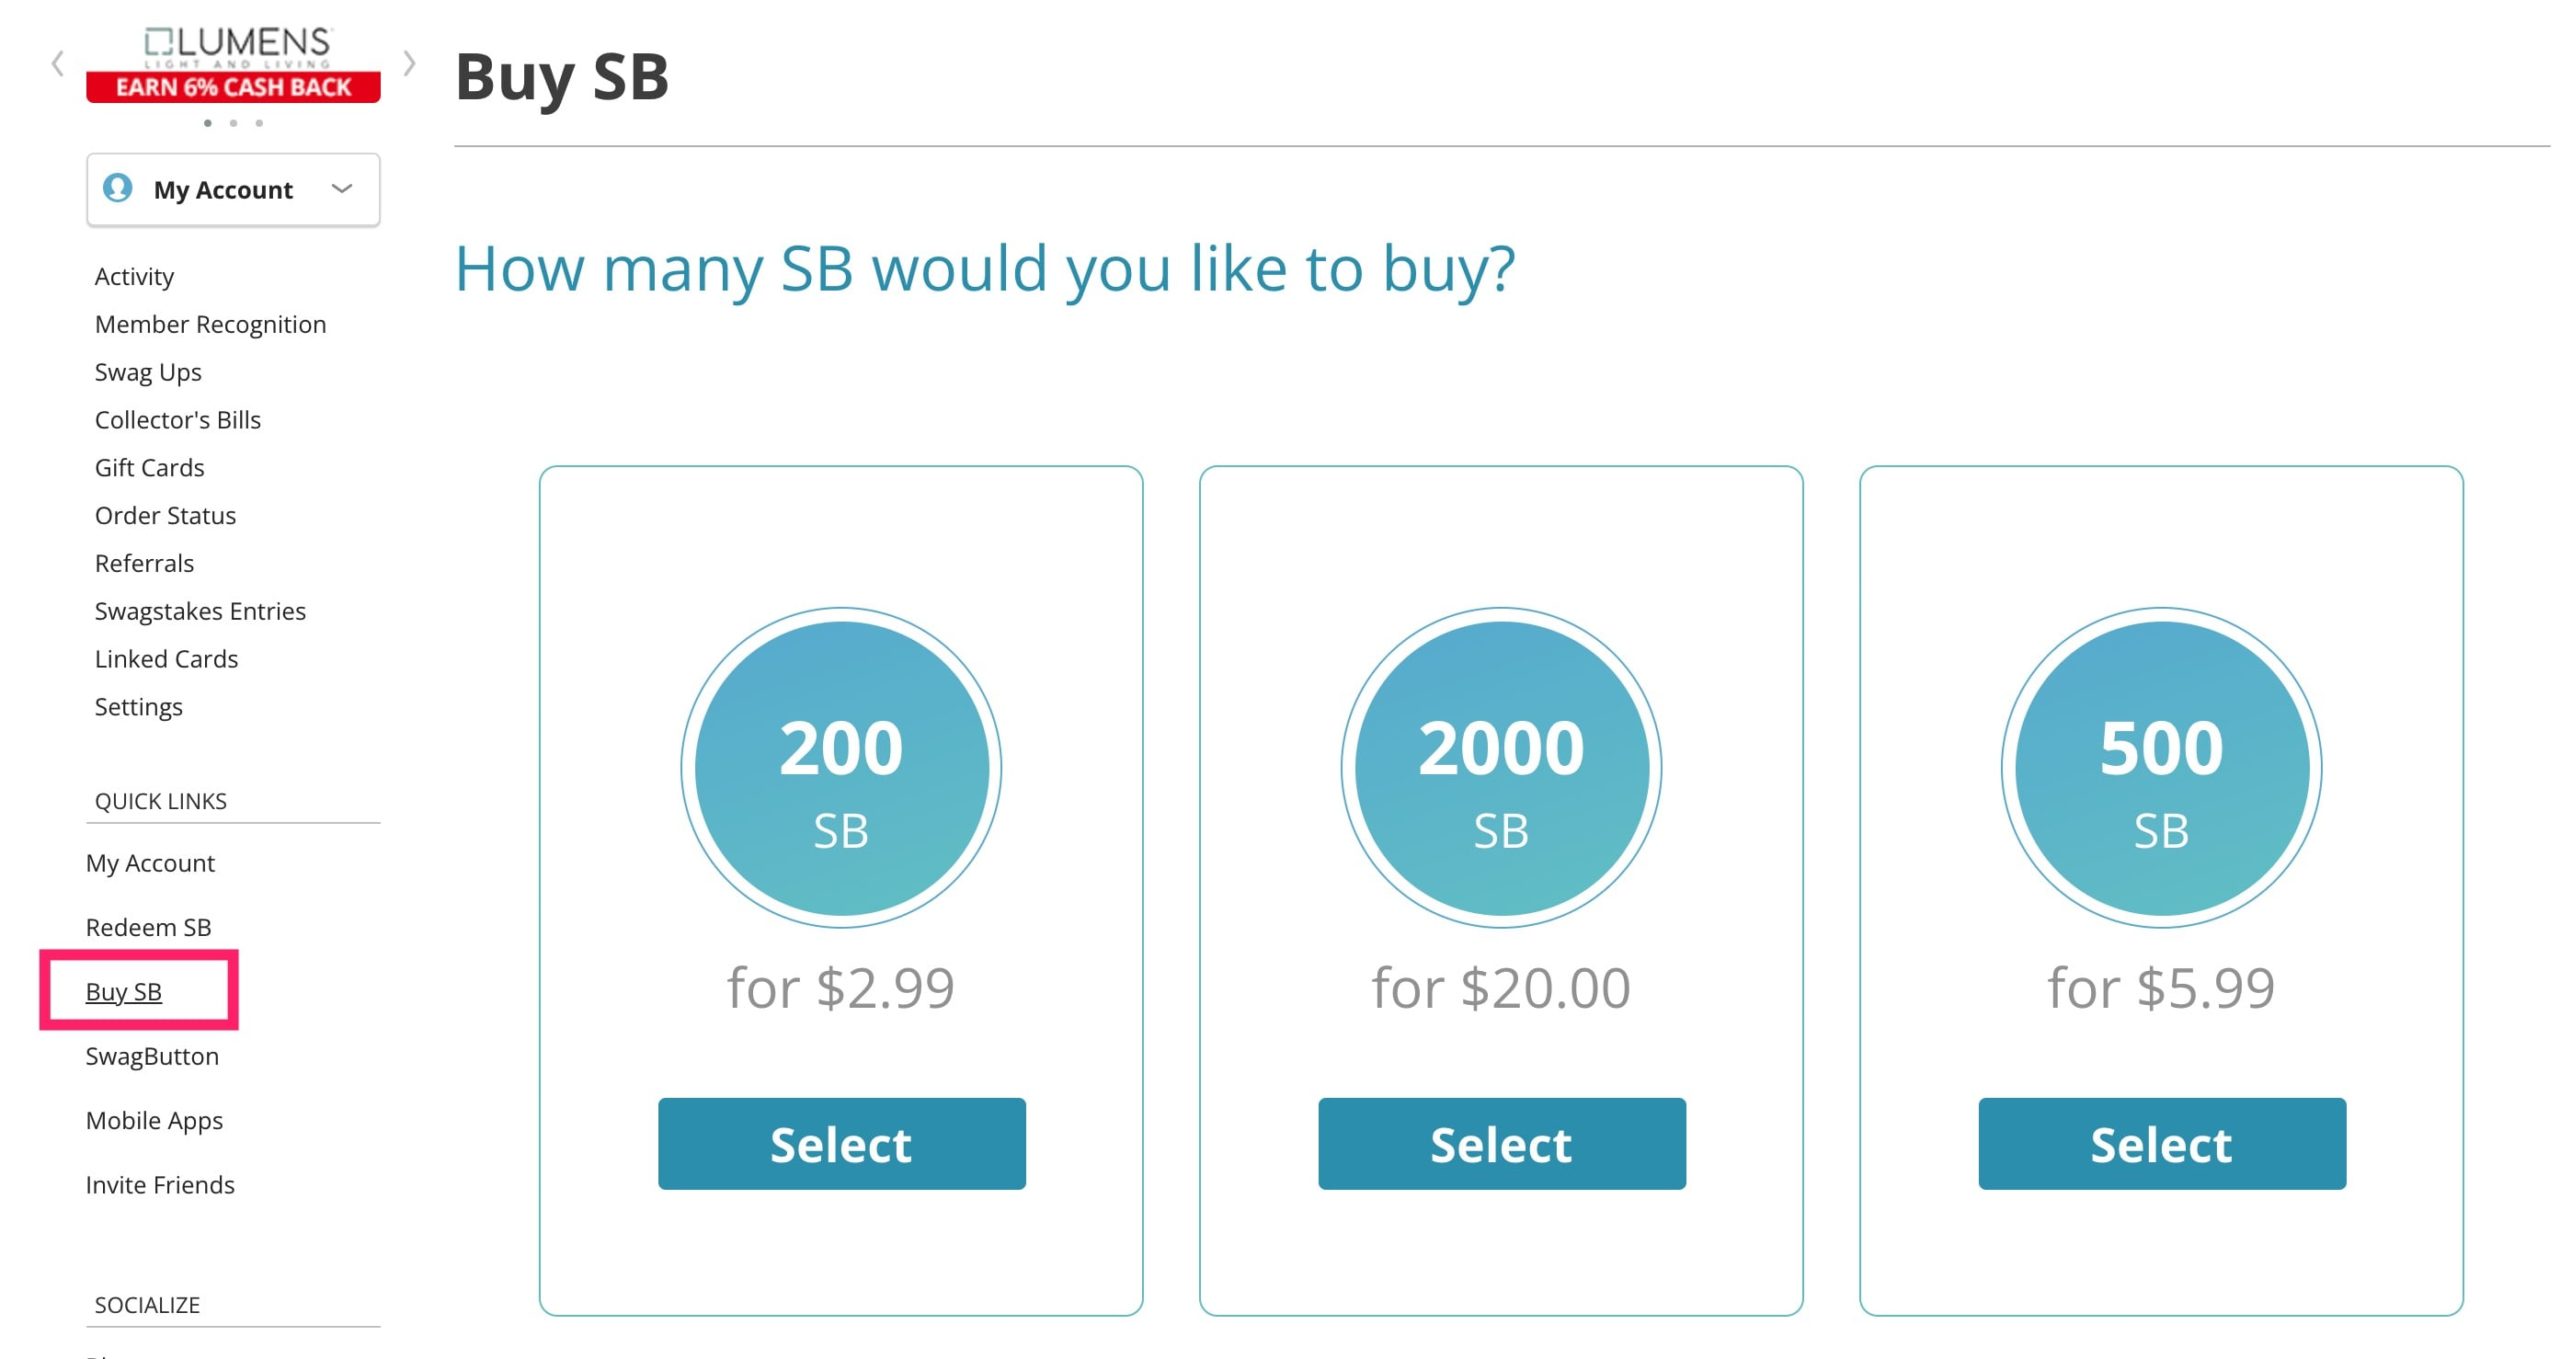Select the middle carousel indicator dot
Viewport: 2560px width, 1359px height.
[x=234, y=124]
